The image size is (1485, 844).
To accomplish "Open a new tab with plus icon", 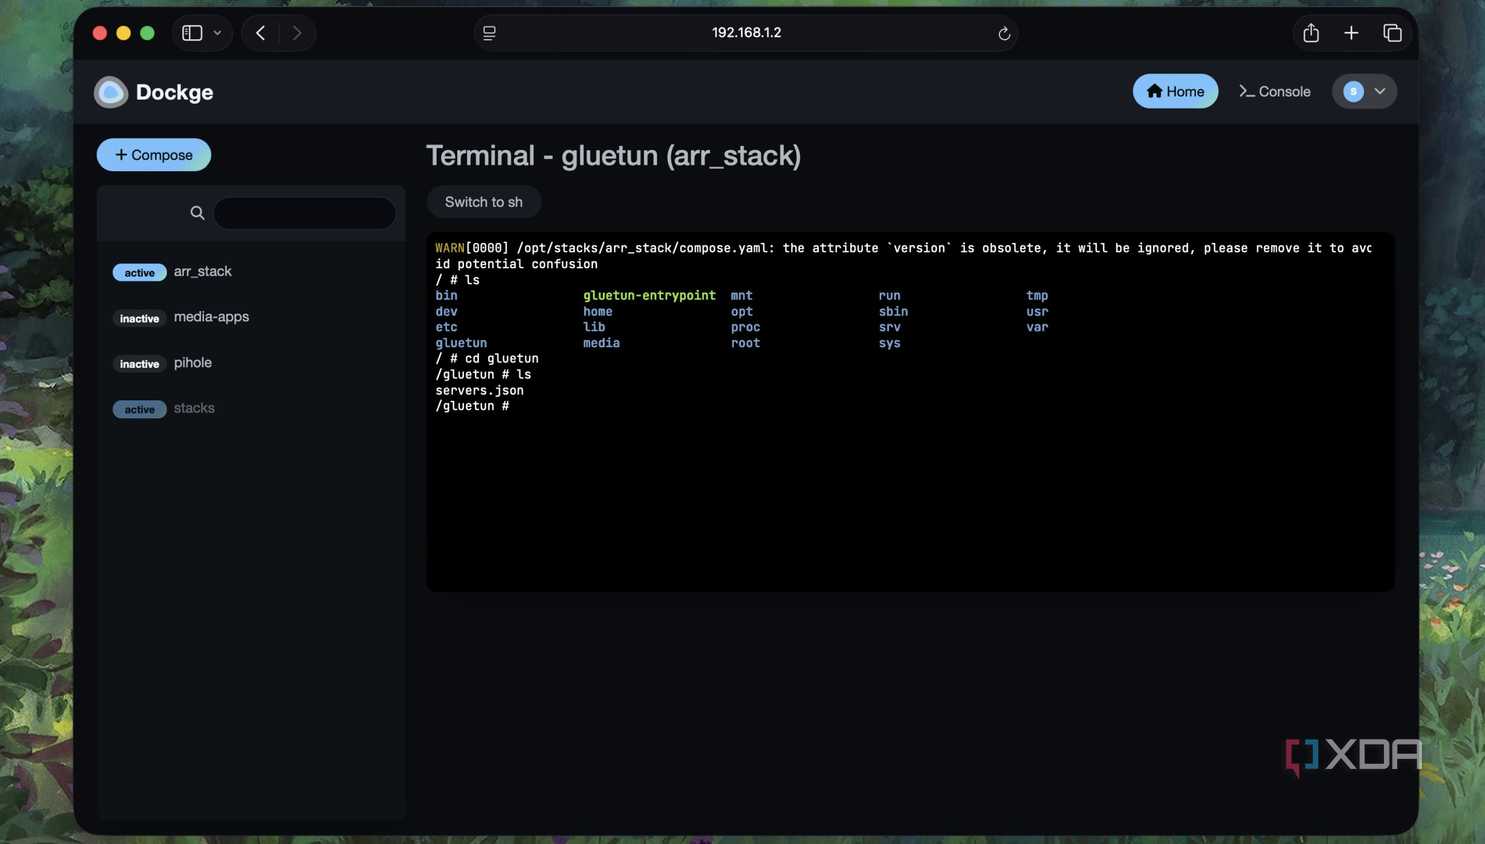I will [1351, 33].
